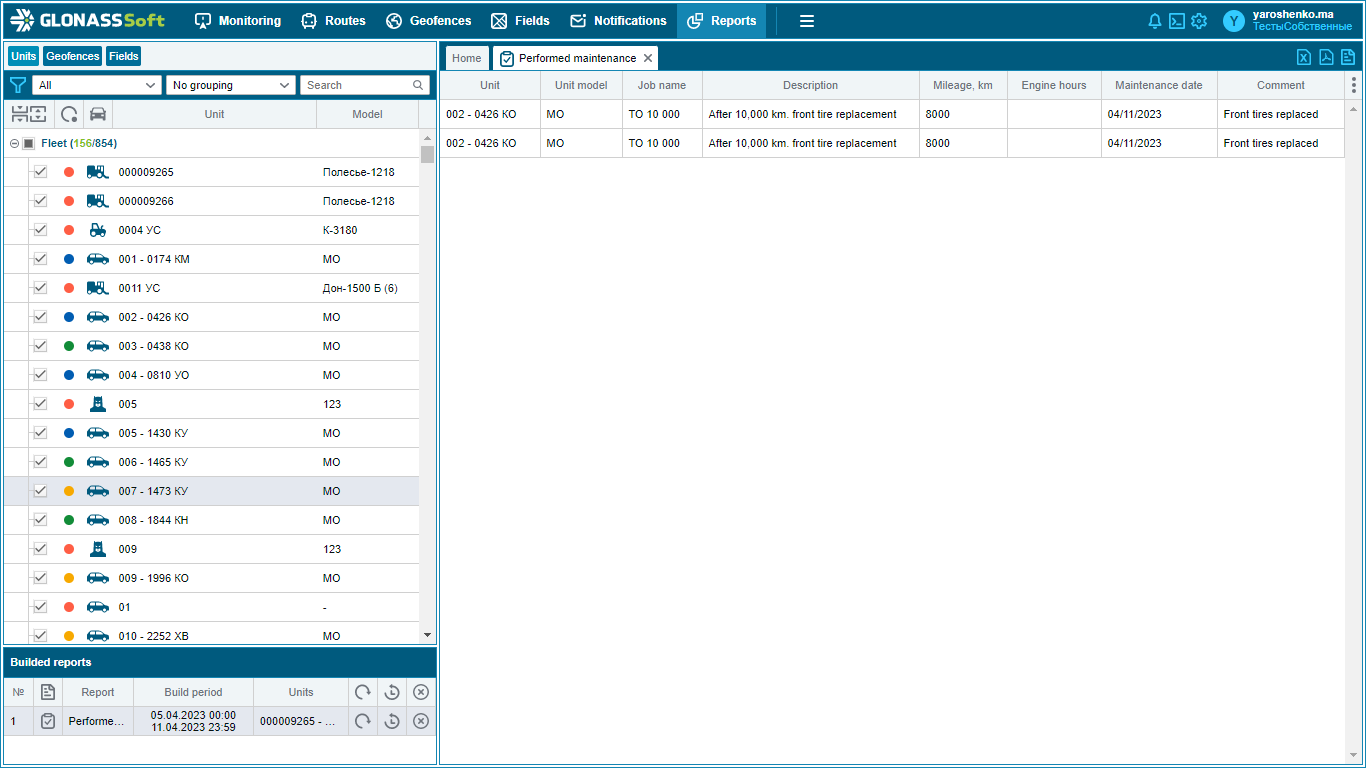
Task: Export report to PDF
Action: [1326, 57]
